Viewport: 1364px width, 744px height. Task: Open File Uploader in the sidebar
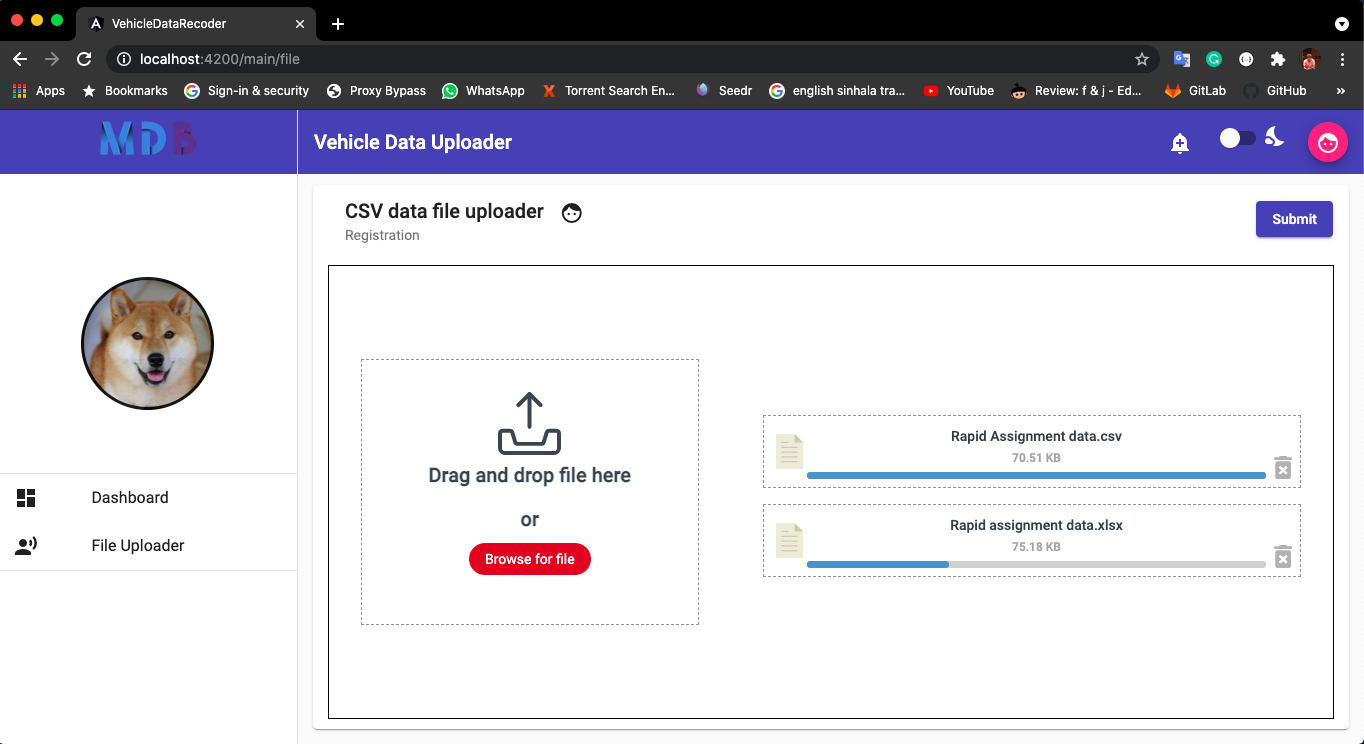click(148, 546)
